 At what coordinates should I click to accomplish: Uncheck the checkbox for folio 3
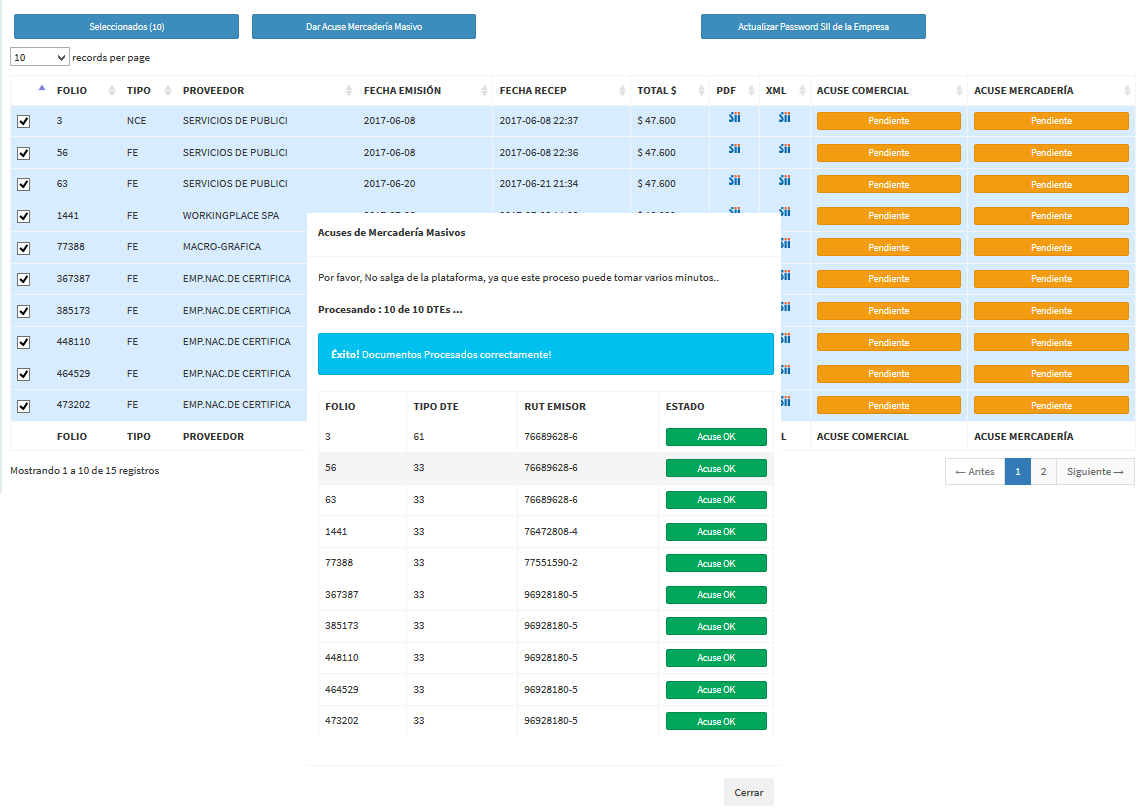(23, 121)
